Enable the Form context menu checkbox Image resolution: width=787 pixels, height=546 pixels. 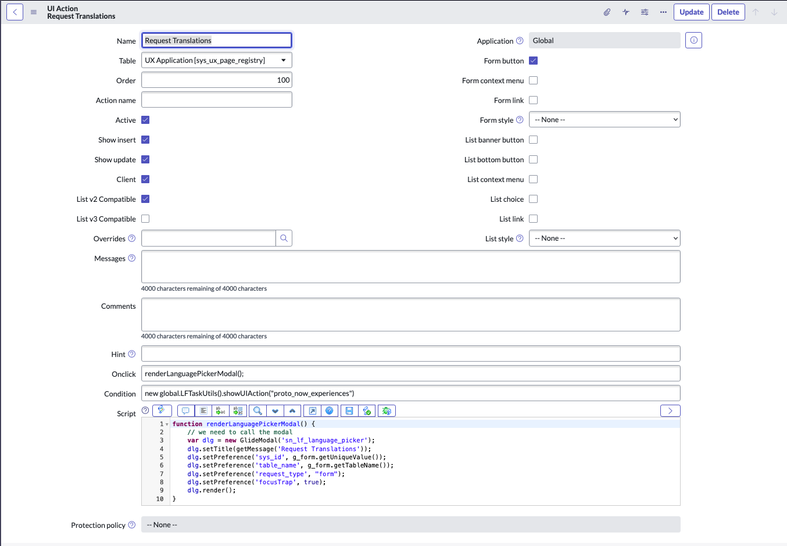click(534, 80)
